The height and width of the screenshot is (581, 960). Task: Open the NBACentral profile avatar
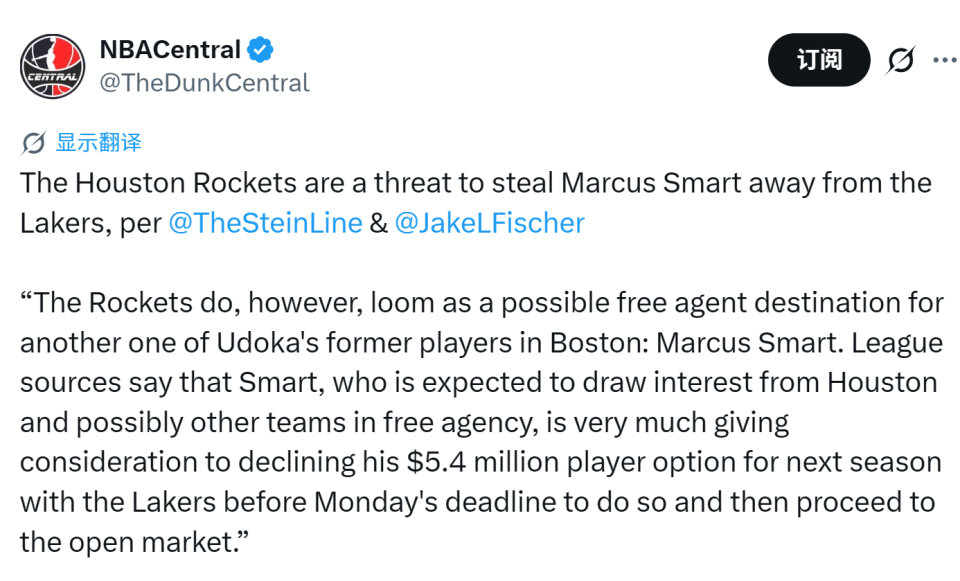pyautogui.click(x=52, y=66)
